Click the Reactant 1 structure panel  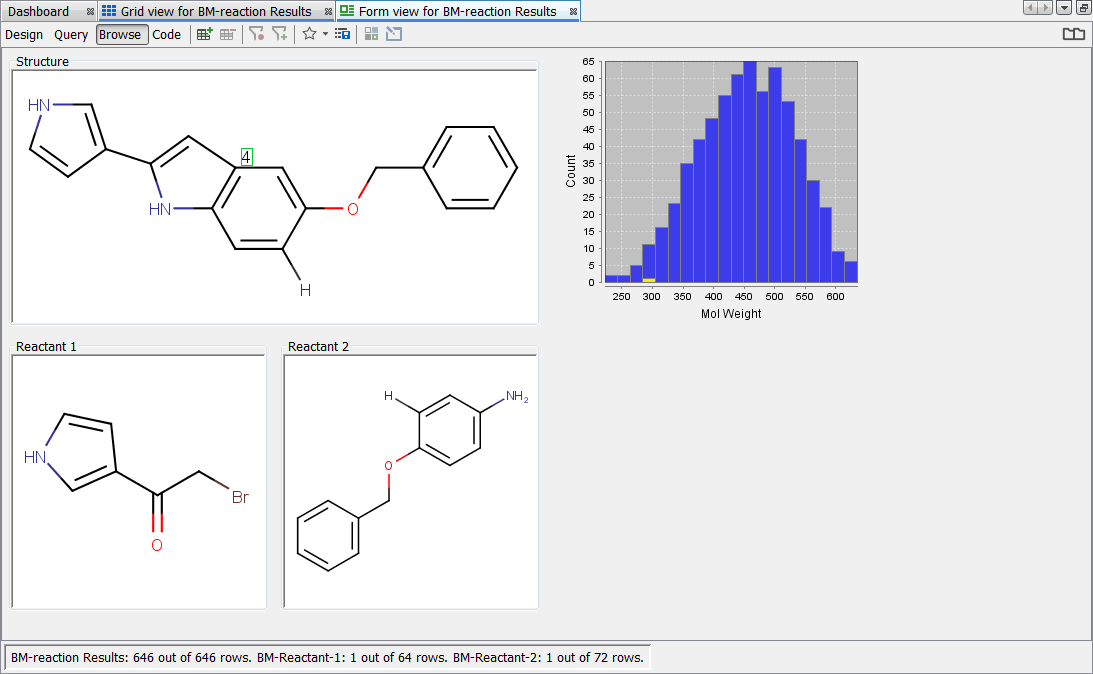tap(139, 481)
